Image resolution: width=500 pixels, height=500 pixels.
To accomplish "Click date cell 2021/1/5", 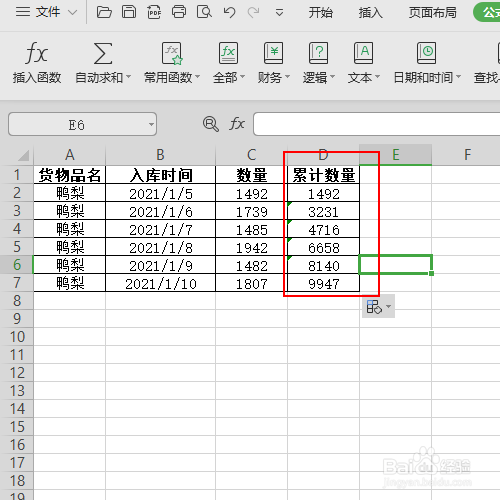I will coord(160,193).
